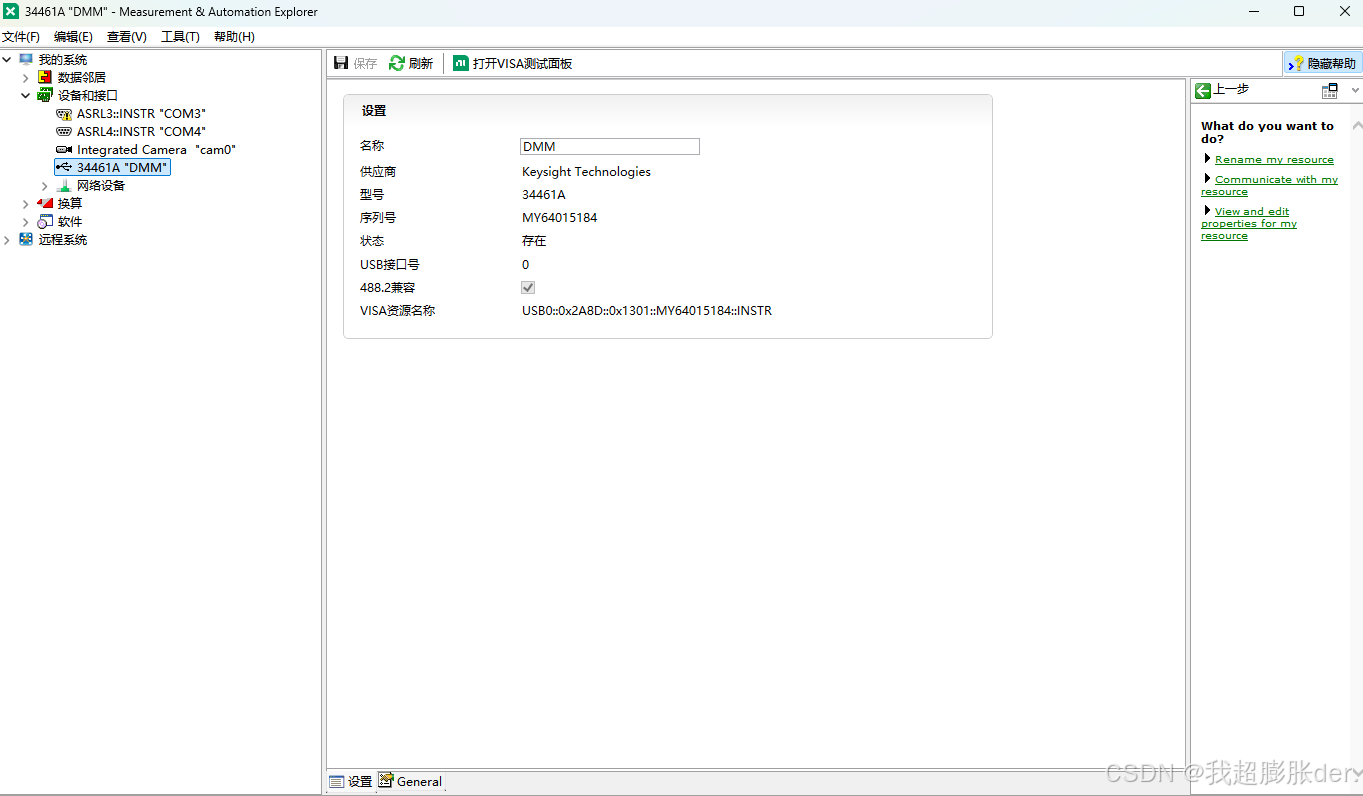Switch to the Settings (设置) bottom tab
Screen dimensions: 1363x796
tap(351, 782)
